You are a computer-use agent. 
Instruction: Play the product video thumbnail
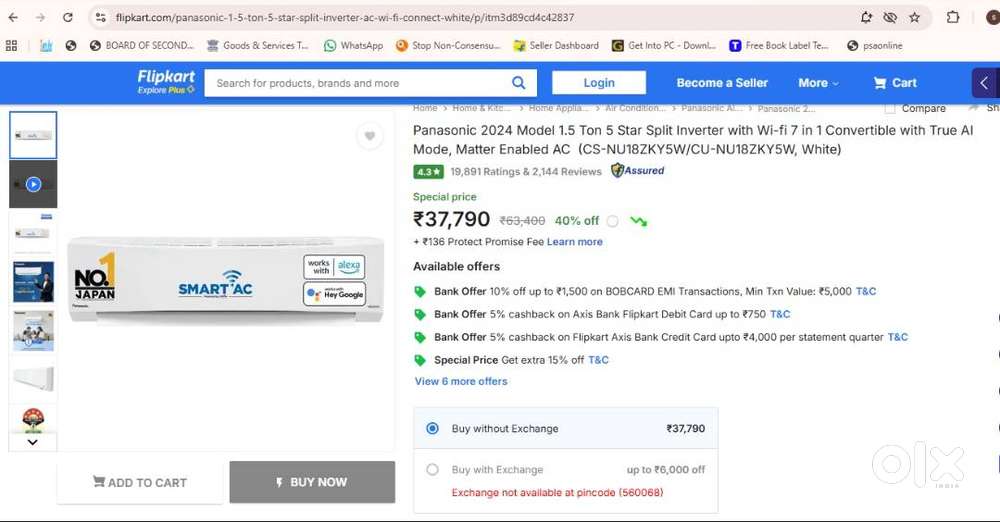(x=33, y=184)
